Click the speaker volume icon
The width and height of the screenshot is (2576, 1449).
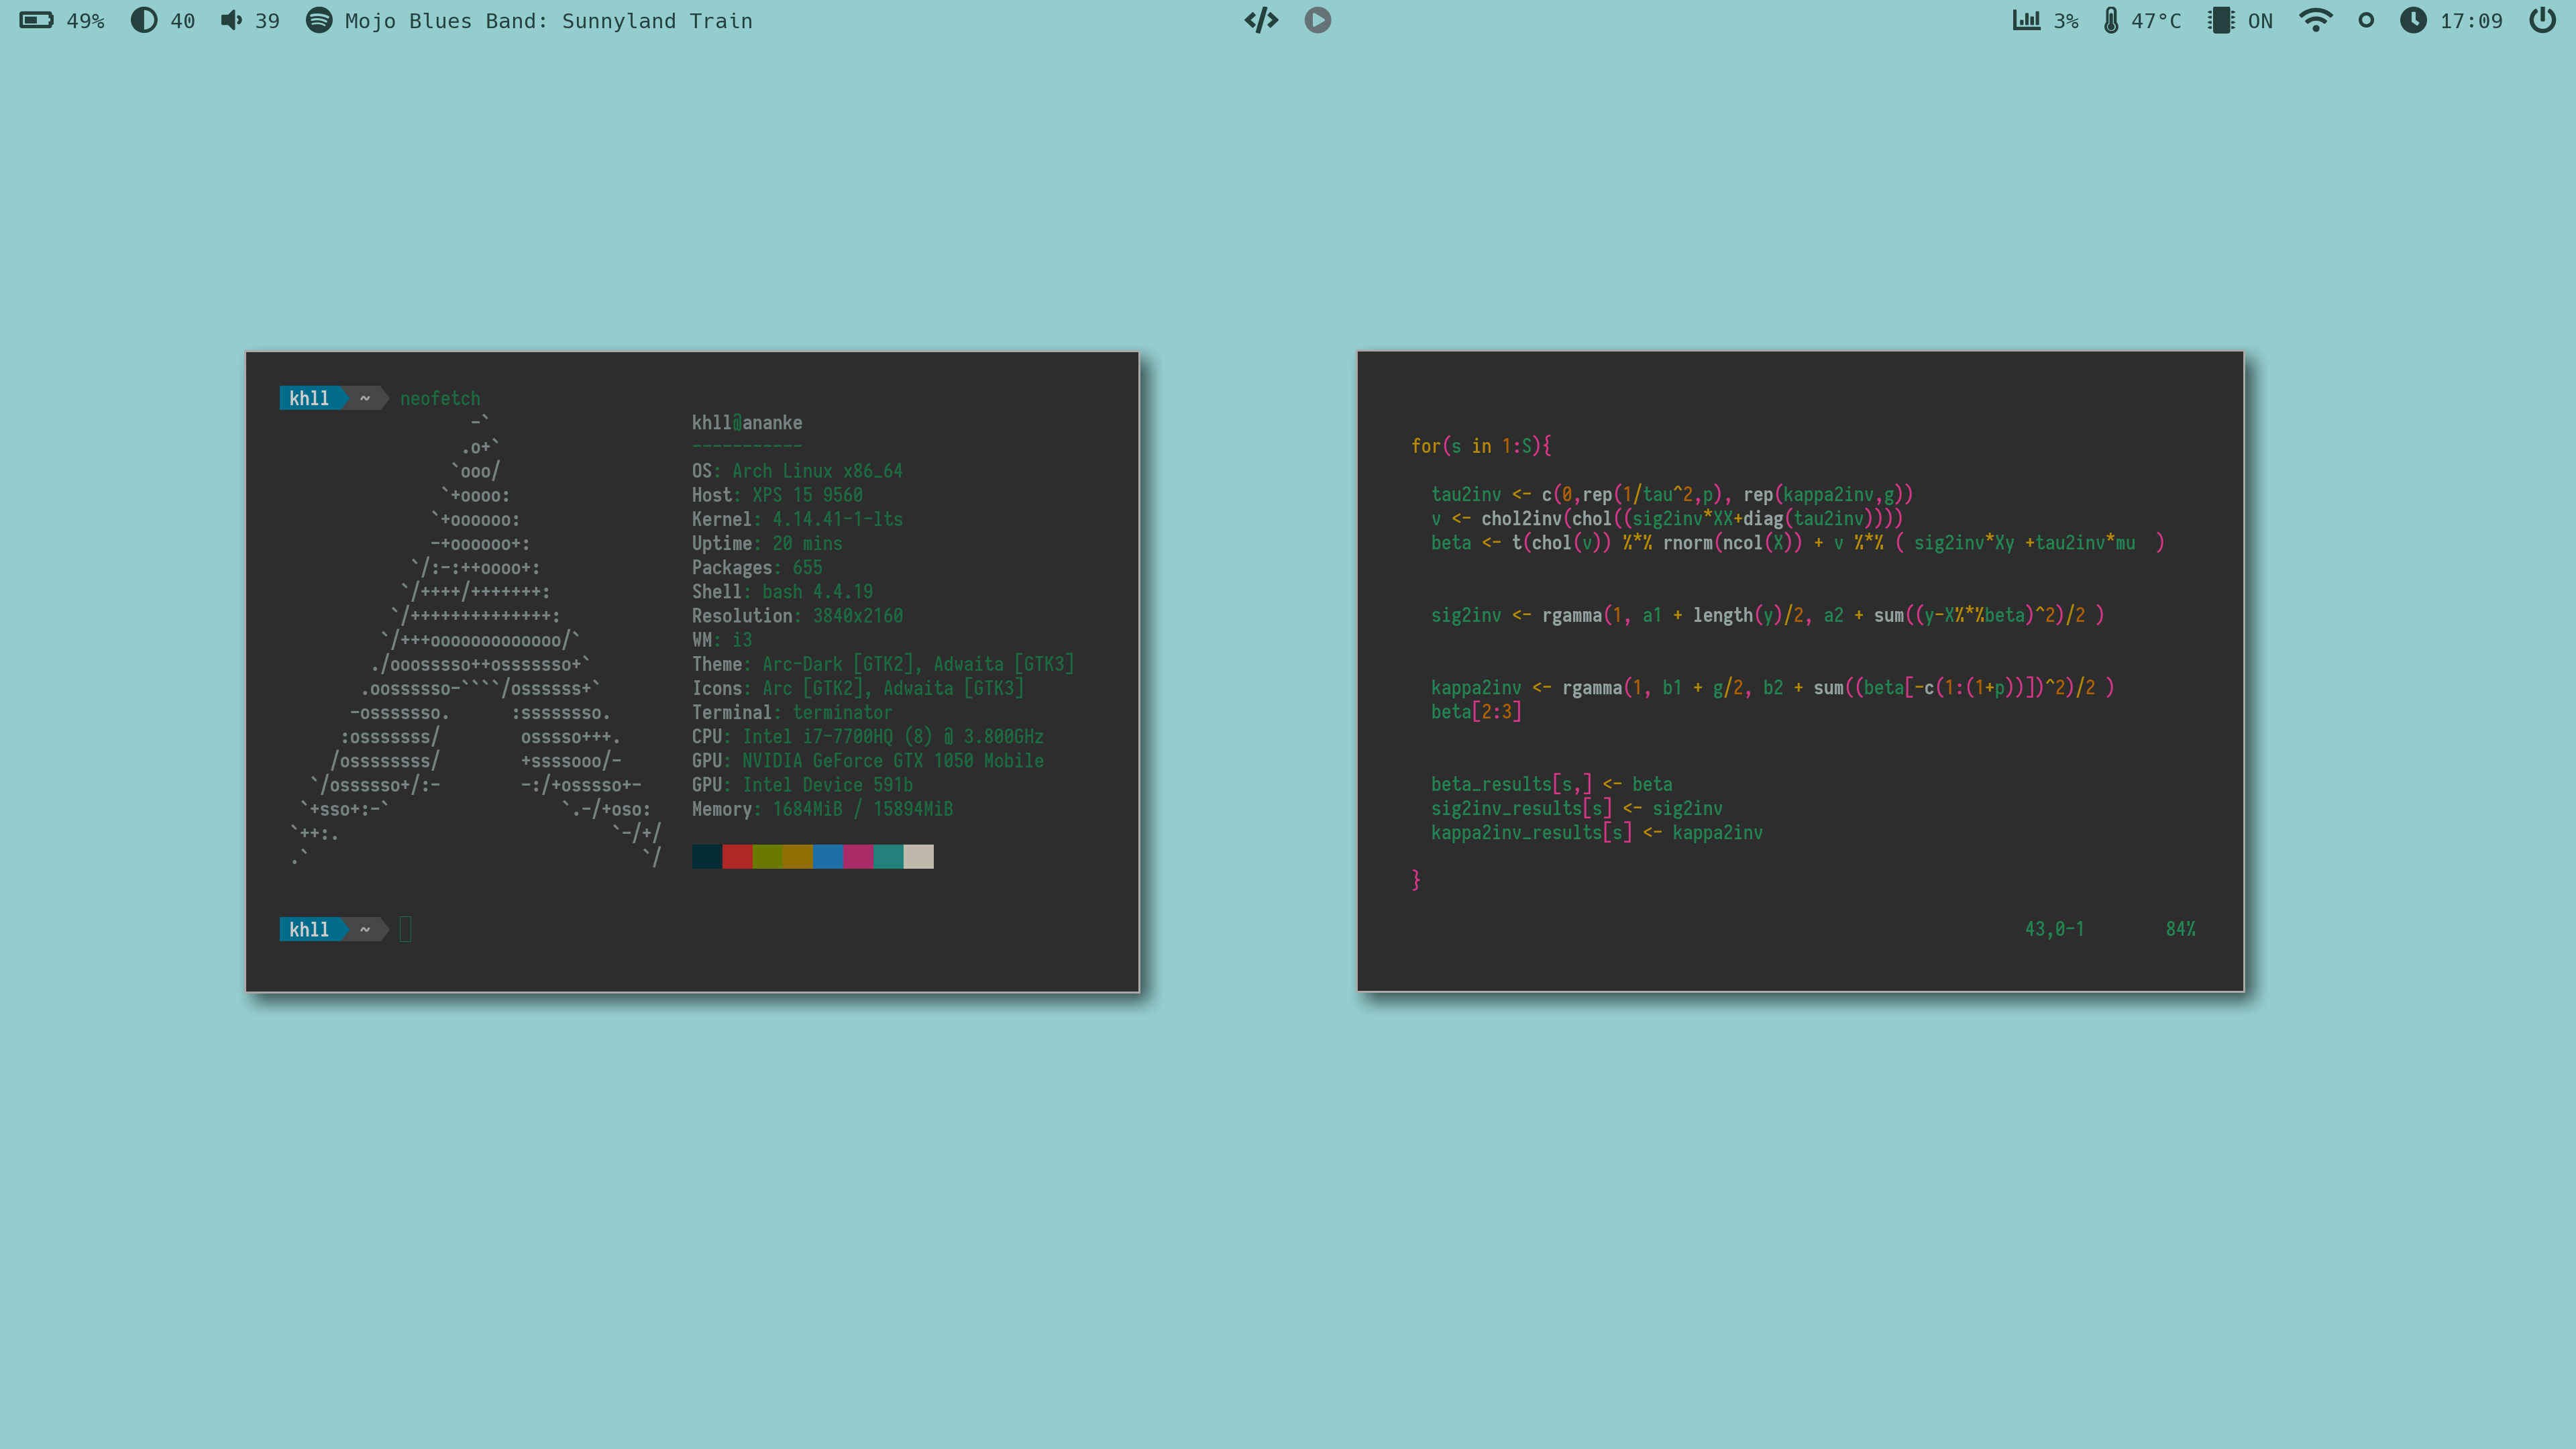231,20
